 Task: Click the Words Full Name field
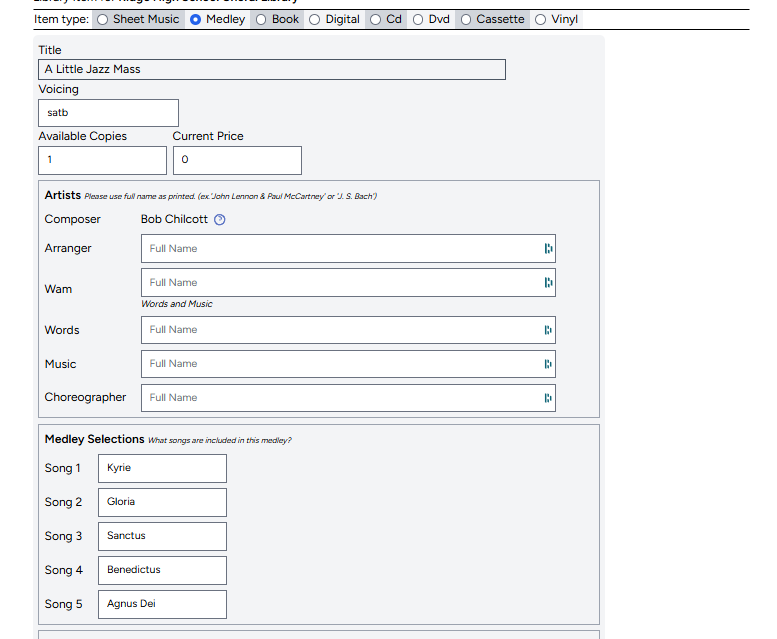348,330
